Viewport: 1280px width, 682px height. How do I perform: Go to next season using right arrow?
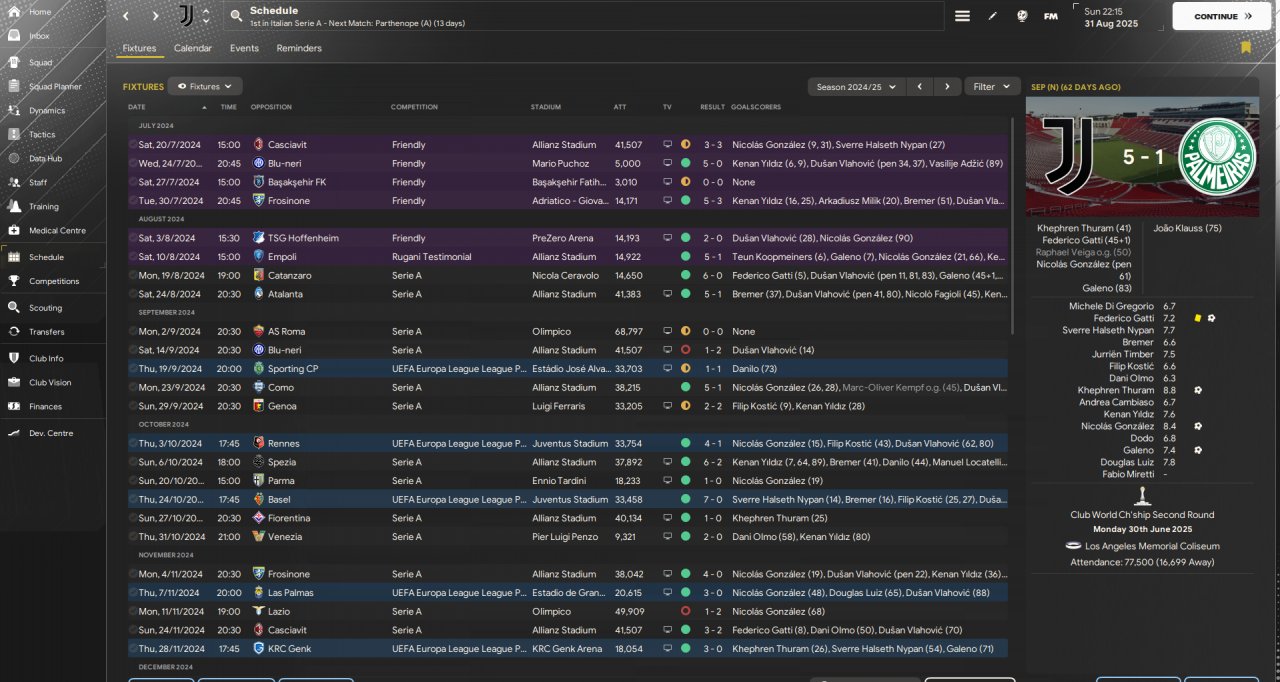coord(947,87)
